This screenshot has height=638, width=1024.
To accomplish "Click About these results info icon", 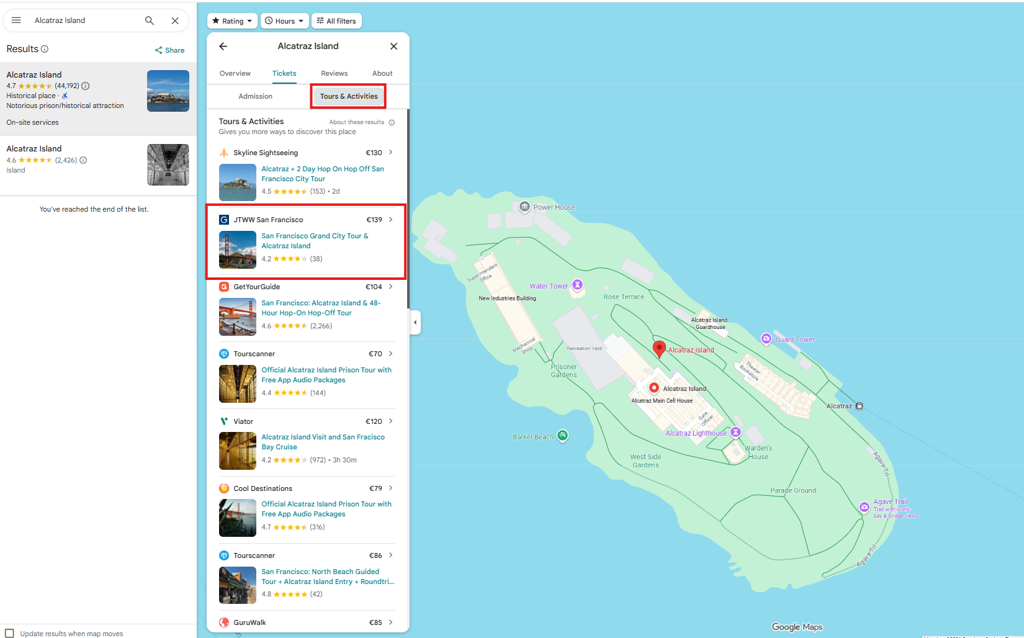I will [392, 122].
